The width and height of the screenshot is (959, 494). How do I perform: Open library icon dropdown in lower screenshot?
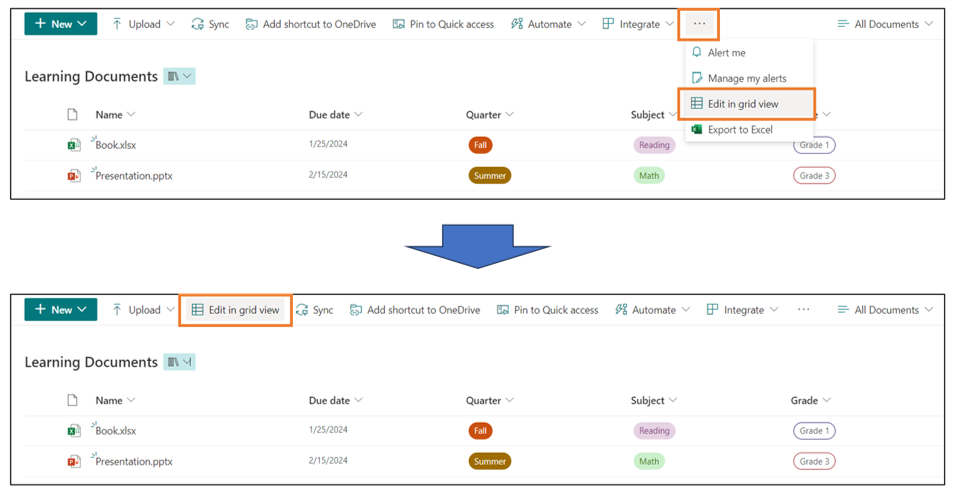pos(179,361)
